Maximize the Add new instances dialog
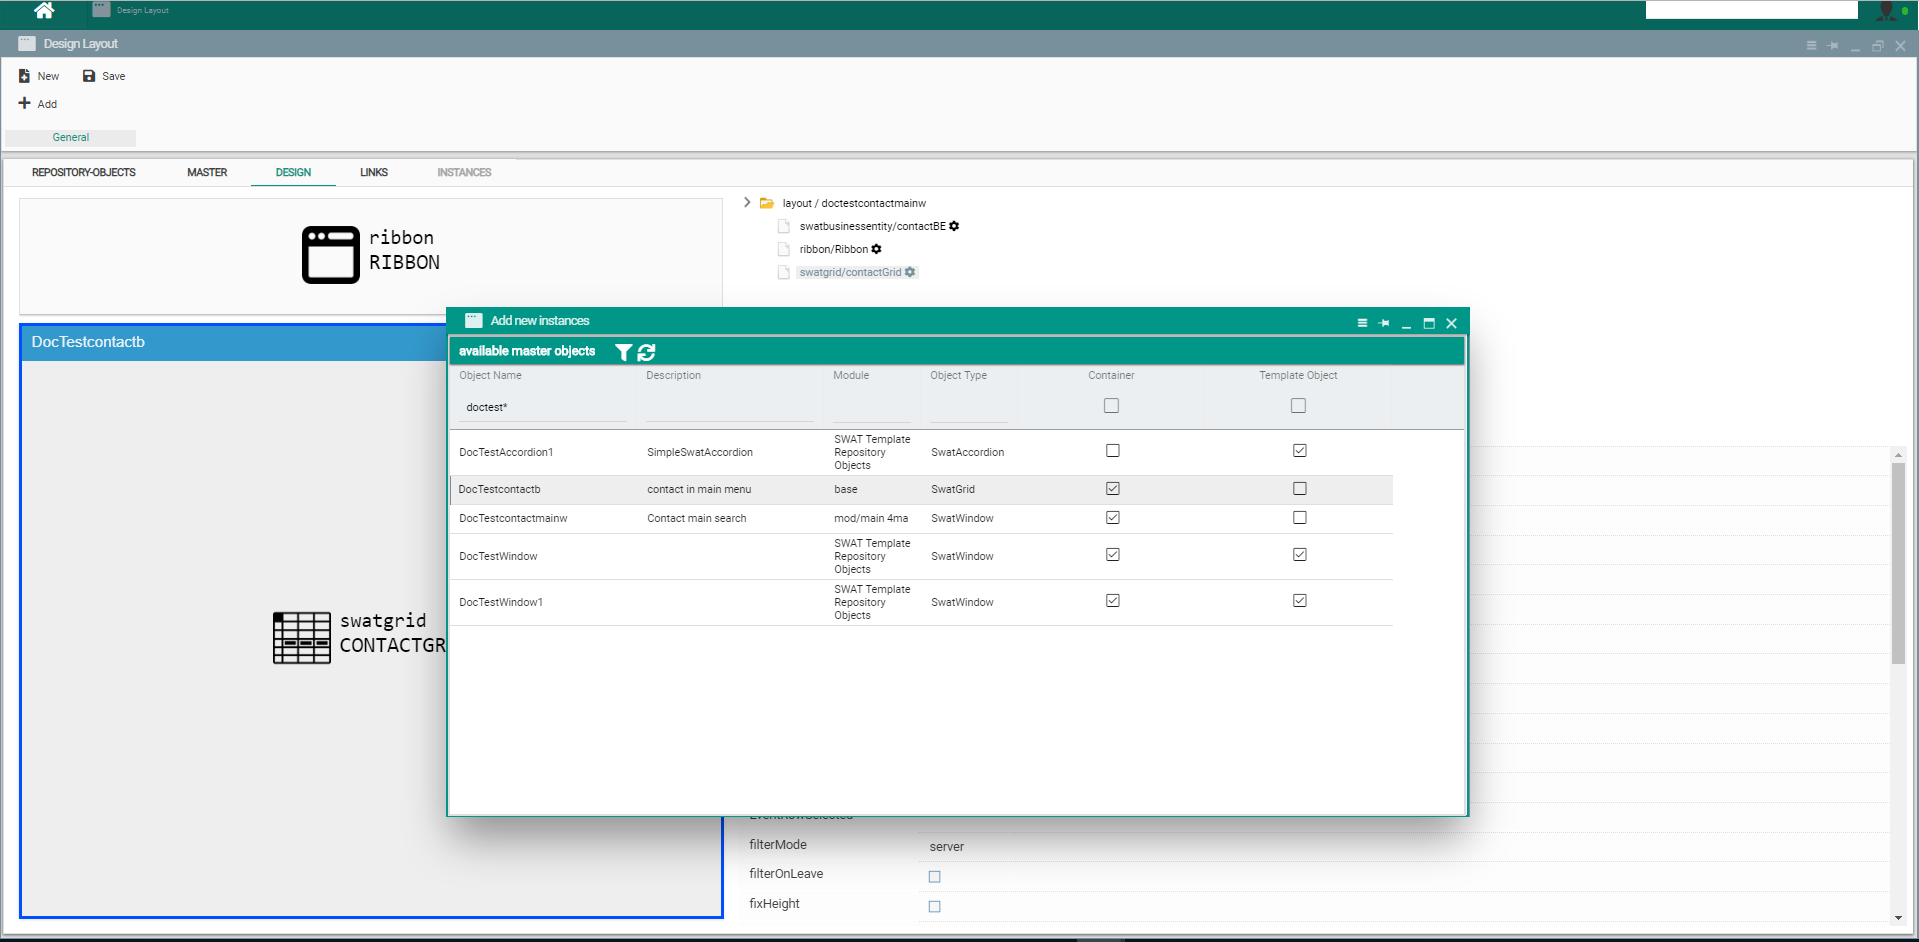 (1429, 323)
